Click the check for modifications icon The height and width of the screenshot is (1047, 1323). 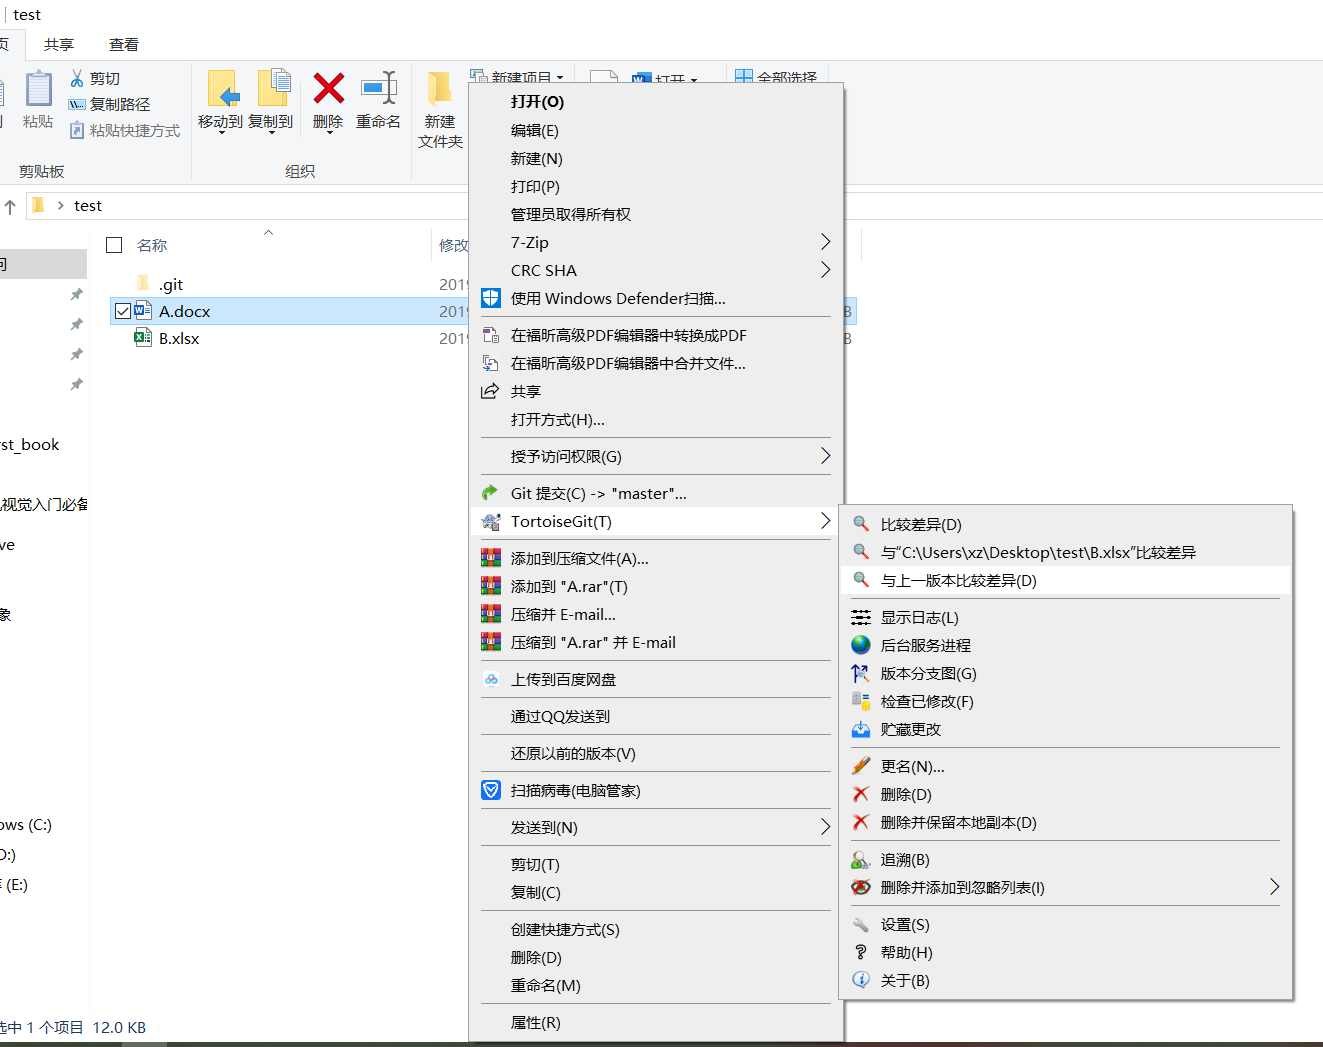tap(861, 701)
